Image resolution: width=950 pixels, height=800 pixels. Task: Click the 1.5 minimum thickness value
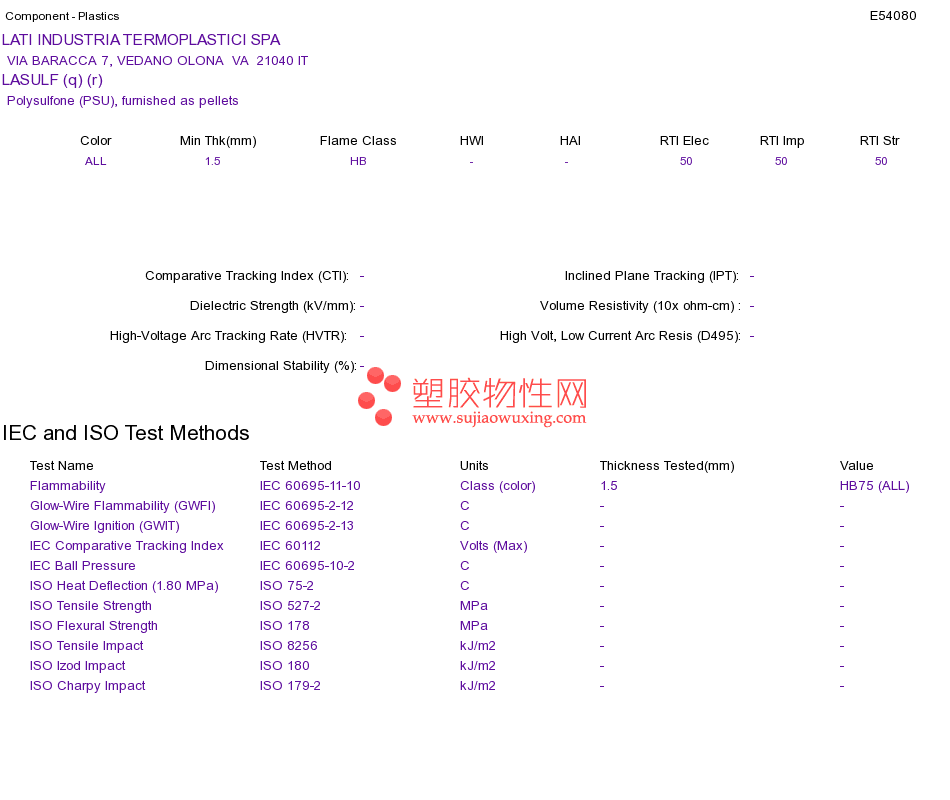point(213,161)
